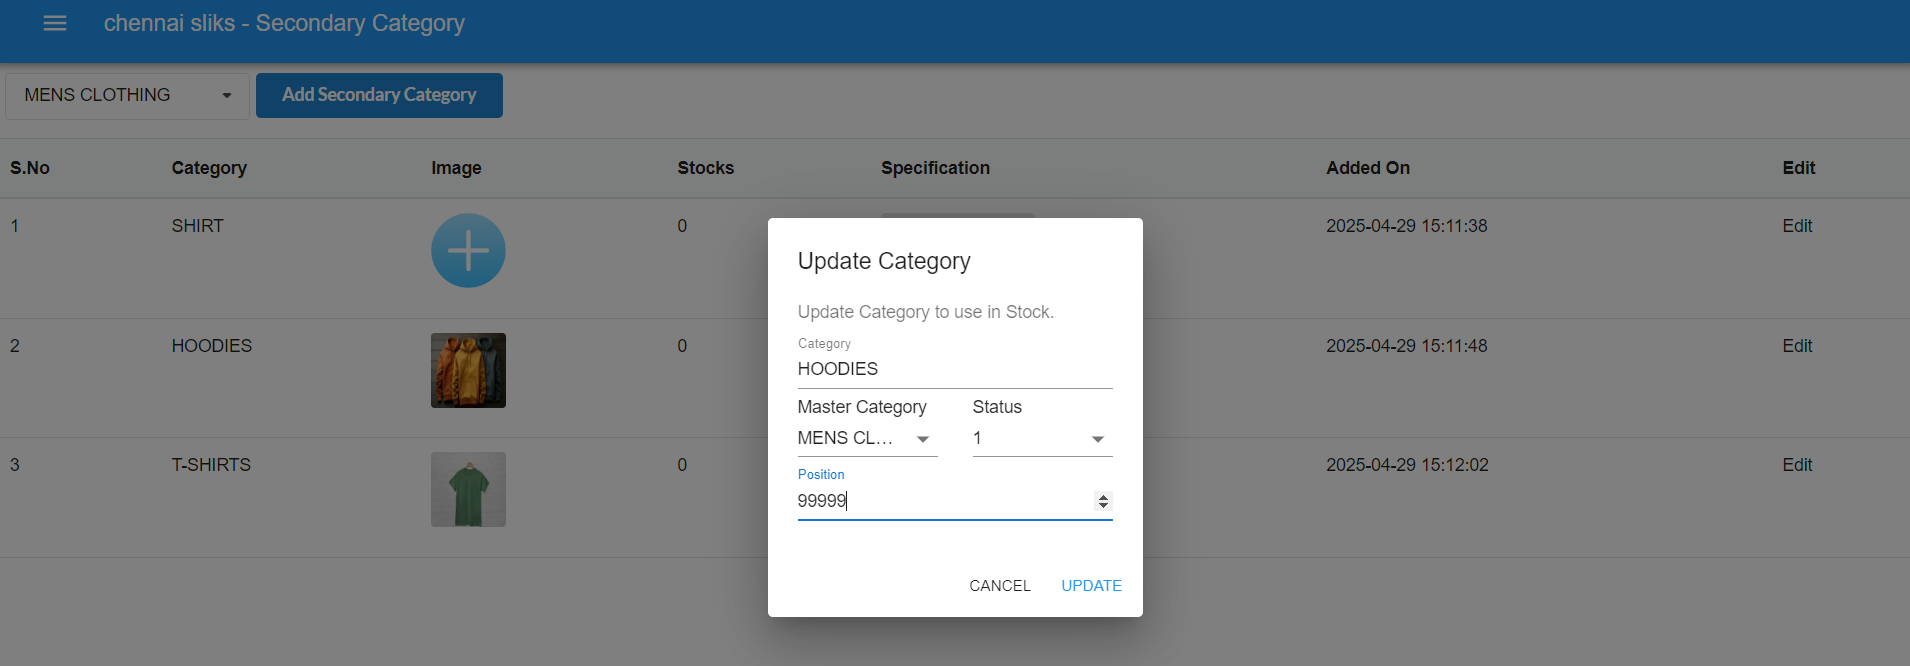Open the Status dropdown in dialog
Image resolution: width=1910 pixels, height=666 pixels.
[1041, 439]
